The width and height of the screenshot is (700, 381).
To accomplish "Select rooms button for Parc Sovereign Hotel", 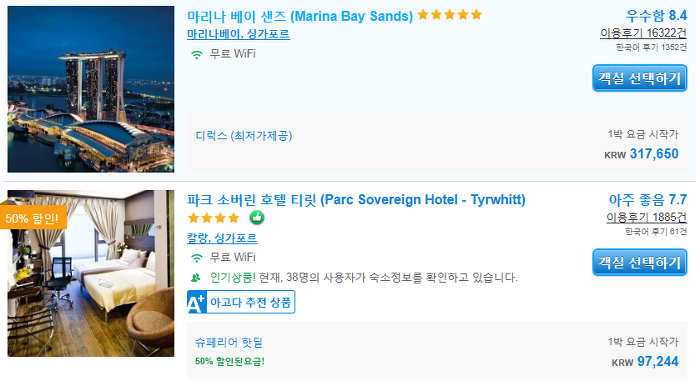I will tap(639, 263).
